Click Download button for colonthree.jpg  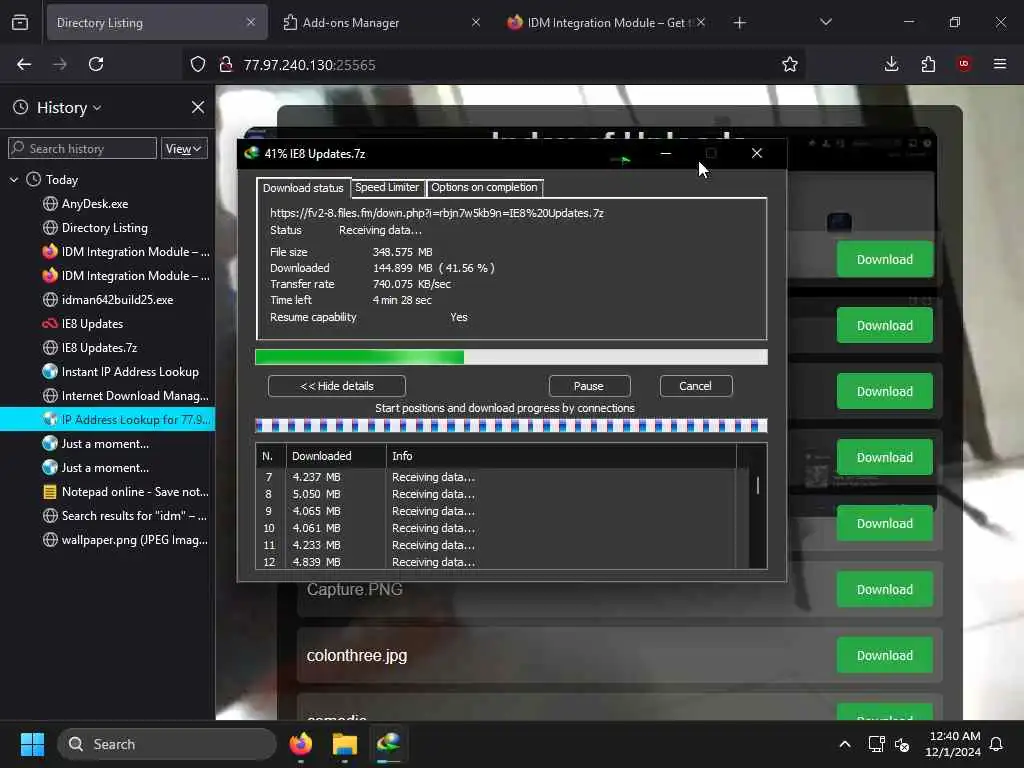885,656
